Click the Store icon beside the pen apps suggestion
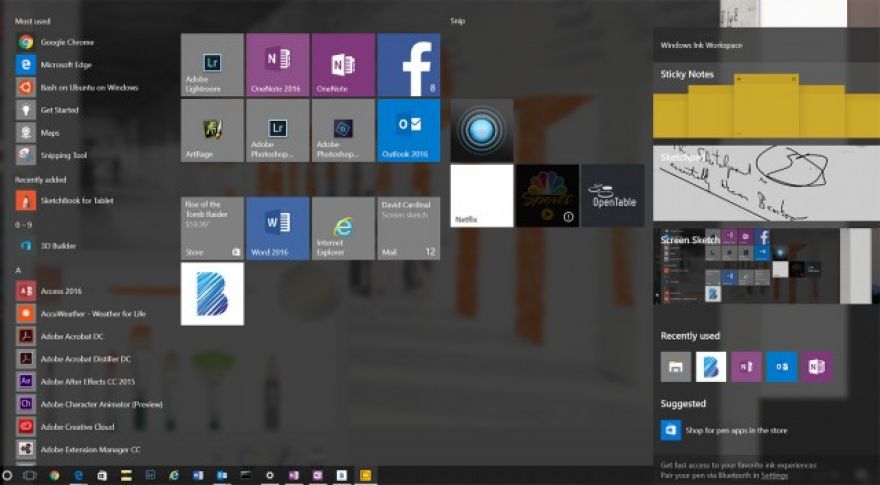 pos(671,430)
